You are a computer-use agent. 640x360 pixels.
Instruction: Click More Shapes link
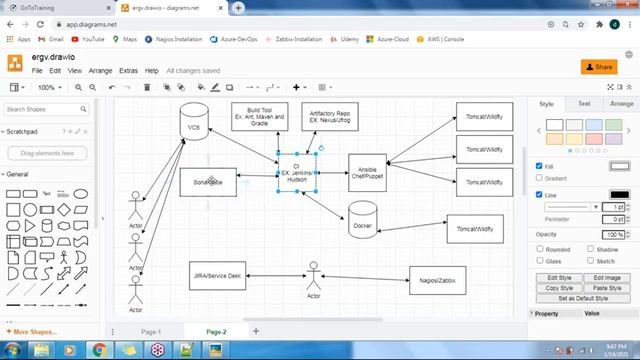(31, 332)
